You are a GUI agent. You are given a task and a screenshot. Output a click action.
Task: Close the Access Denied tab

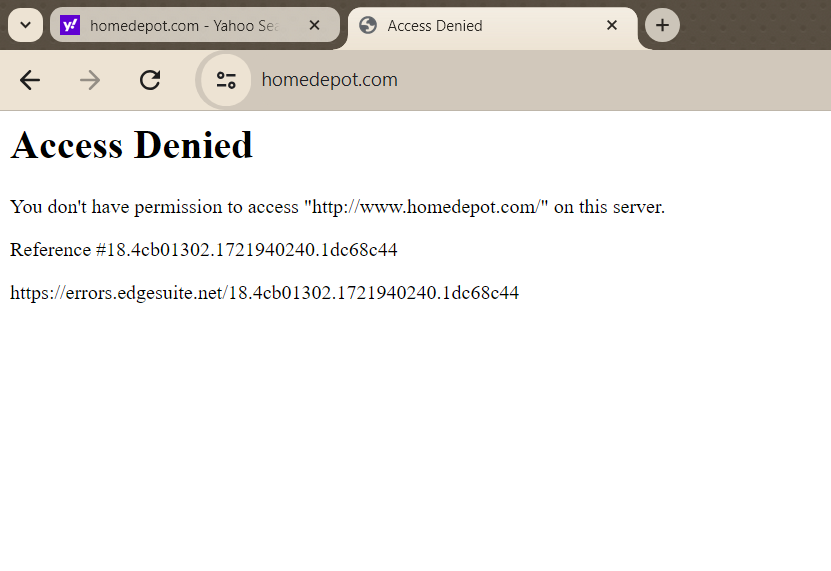click(612, 25)
